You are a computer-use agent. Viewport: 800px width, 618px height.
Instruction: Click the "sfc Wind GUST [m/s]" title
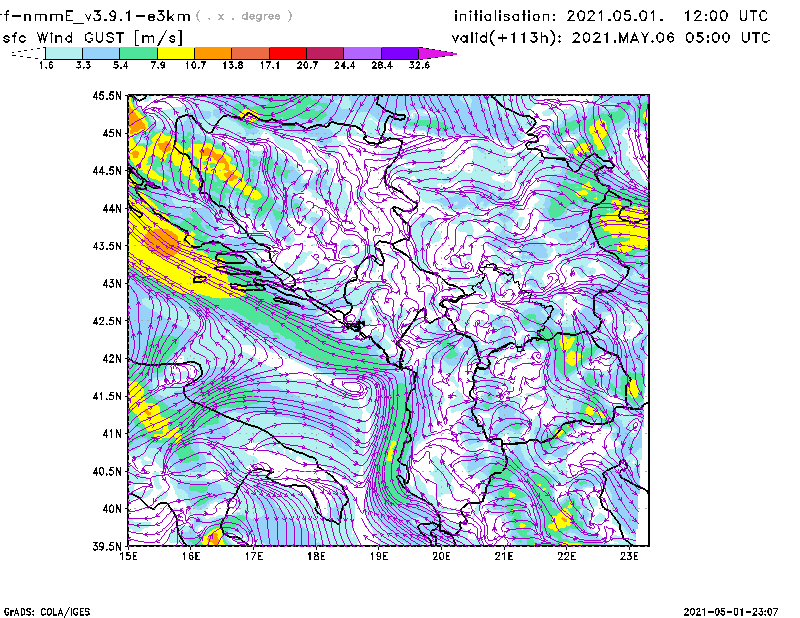tap(92, 38)
